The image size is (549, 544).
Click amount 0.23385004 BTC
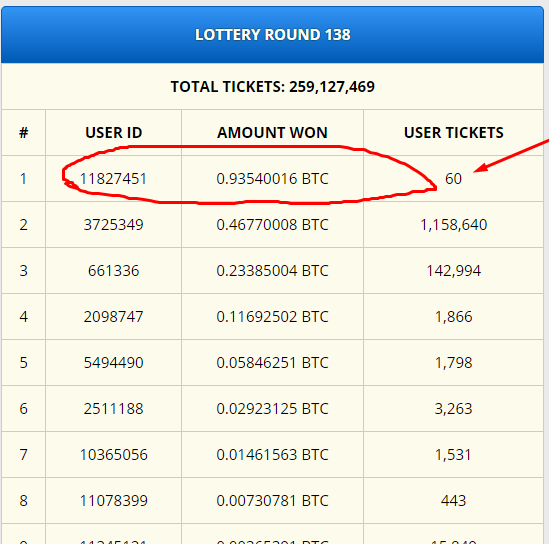pyautogui.click(x=272, y=271)
